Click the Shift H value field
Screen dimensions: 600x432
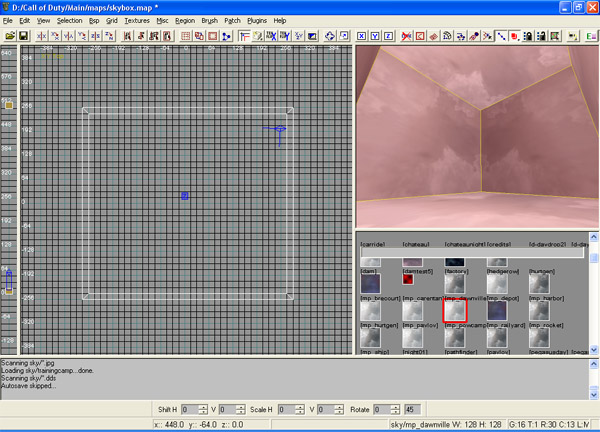click(190, 409)
